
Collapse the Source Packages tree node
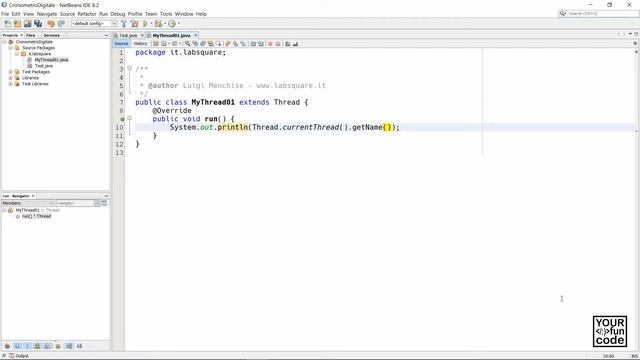tap(11, 48)
